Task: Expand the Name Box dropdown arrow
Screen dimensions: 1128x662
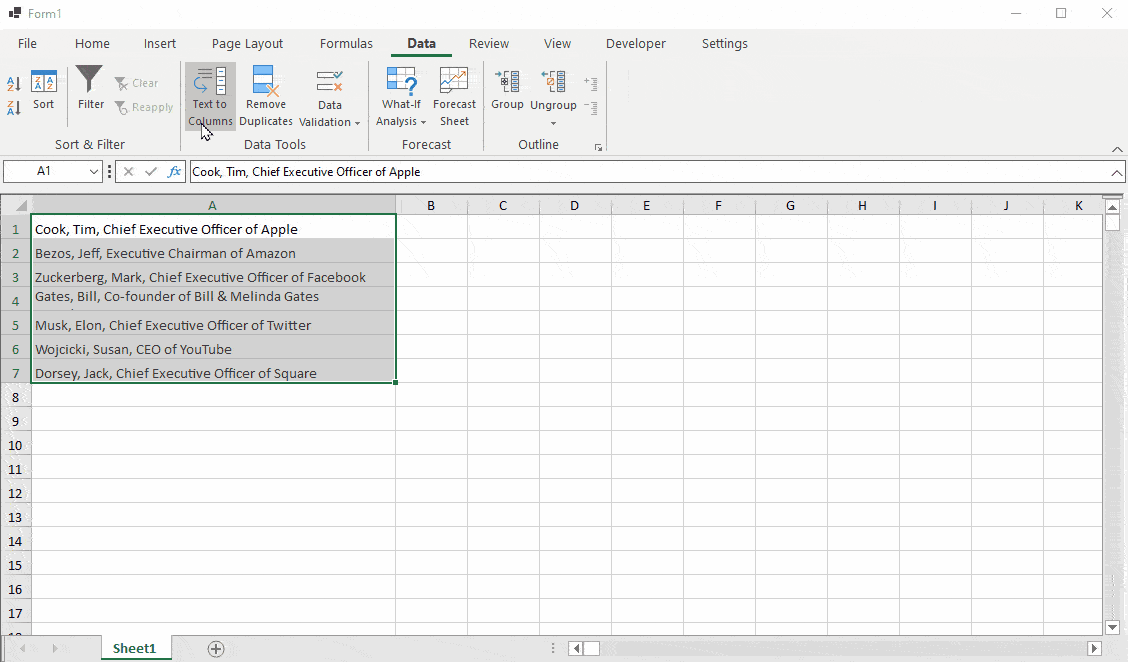Action: pyautogui.click(x=94, y=172)
